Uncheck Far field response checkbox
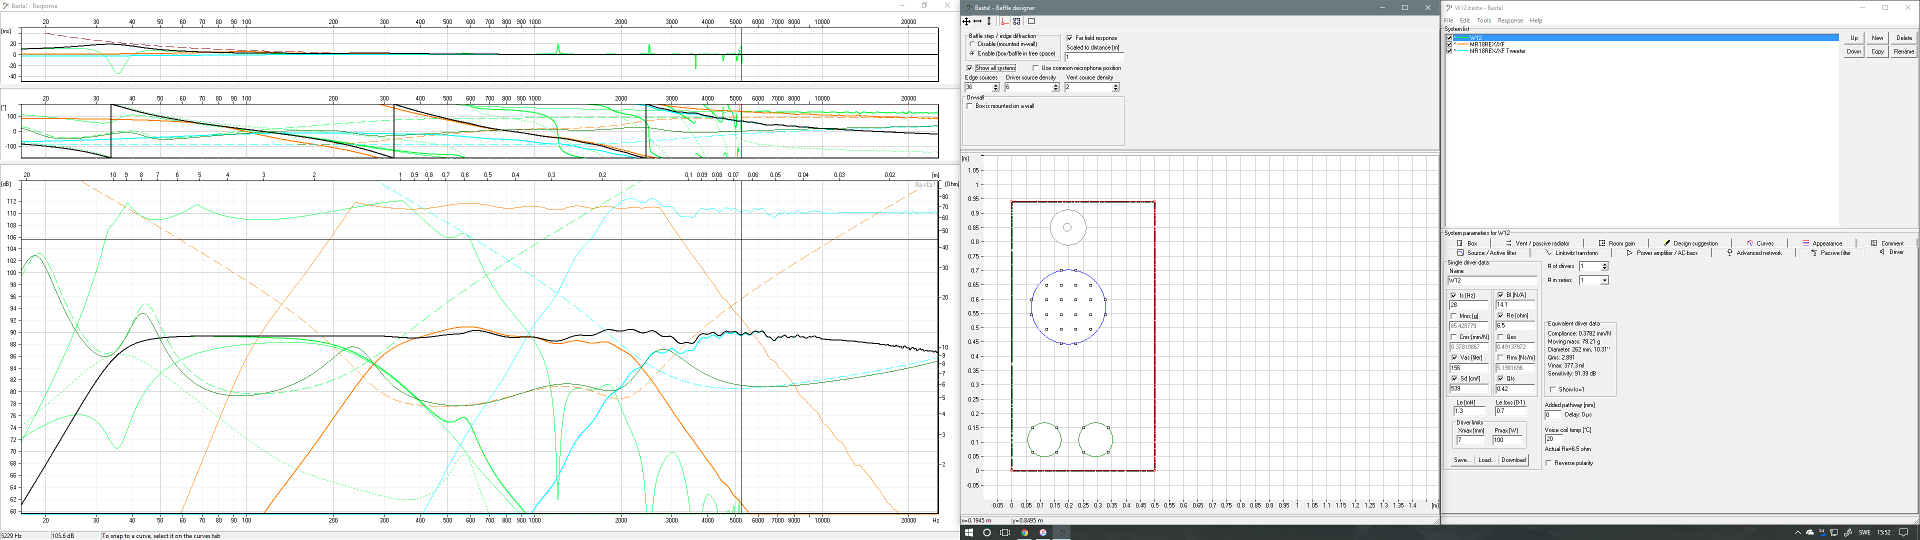This screenshot has width=1920, height=540. point(1070,38)
